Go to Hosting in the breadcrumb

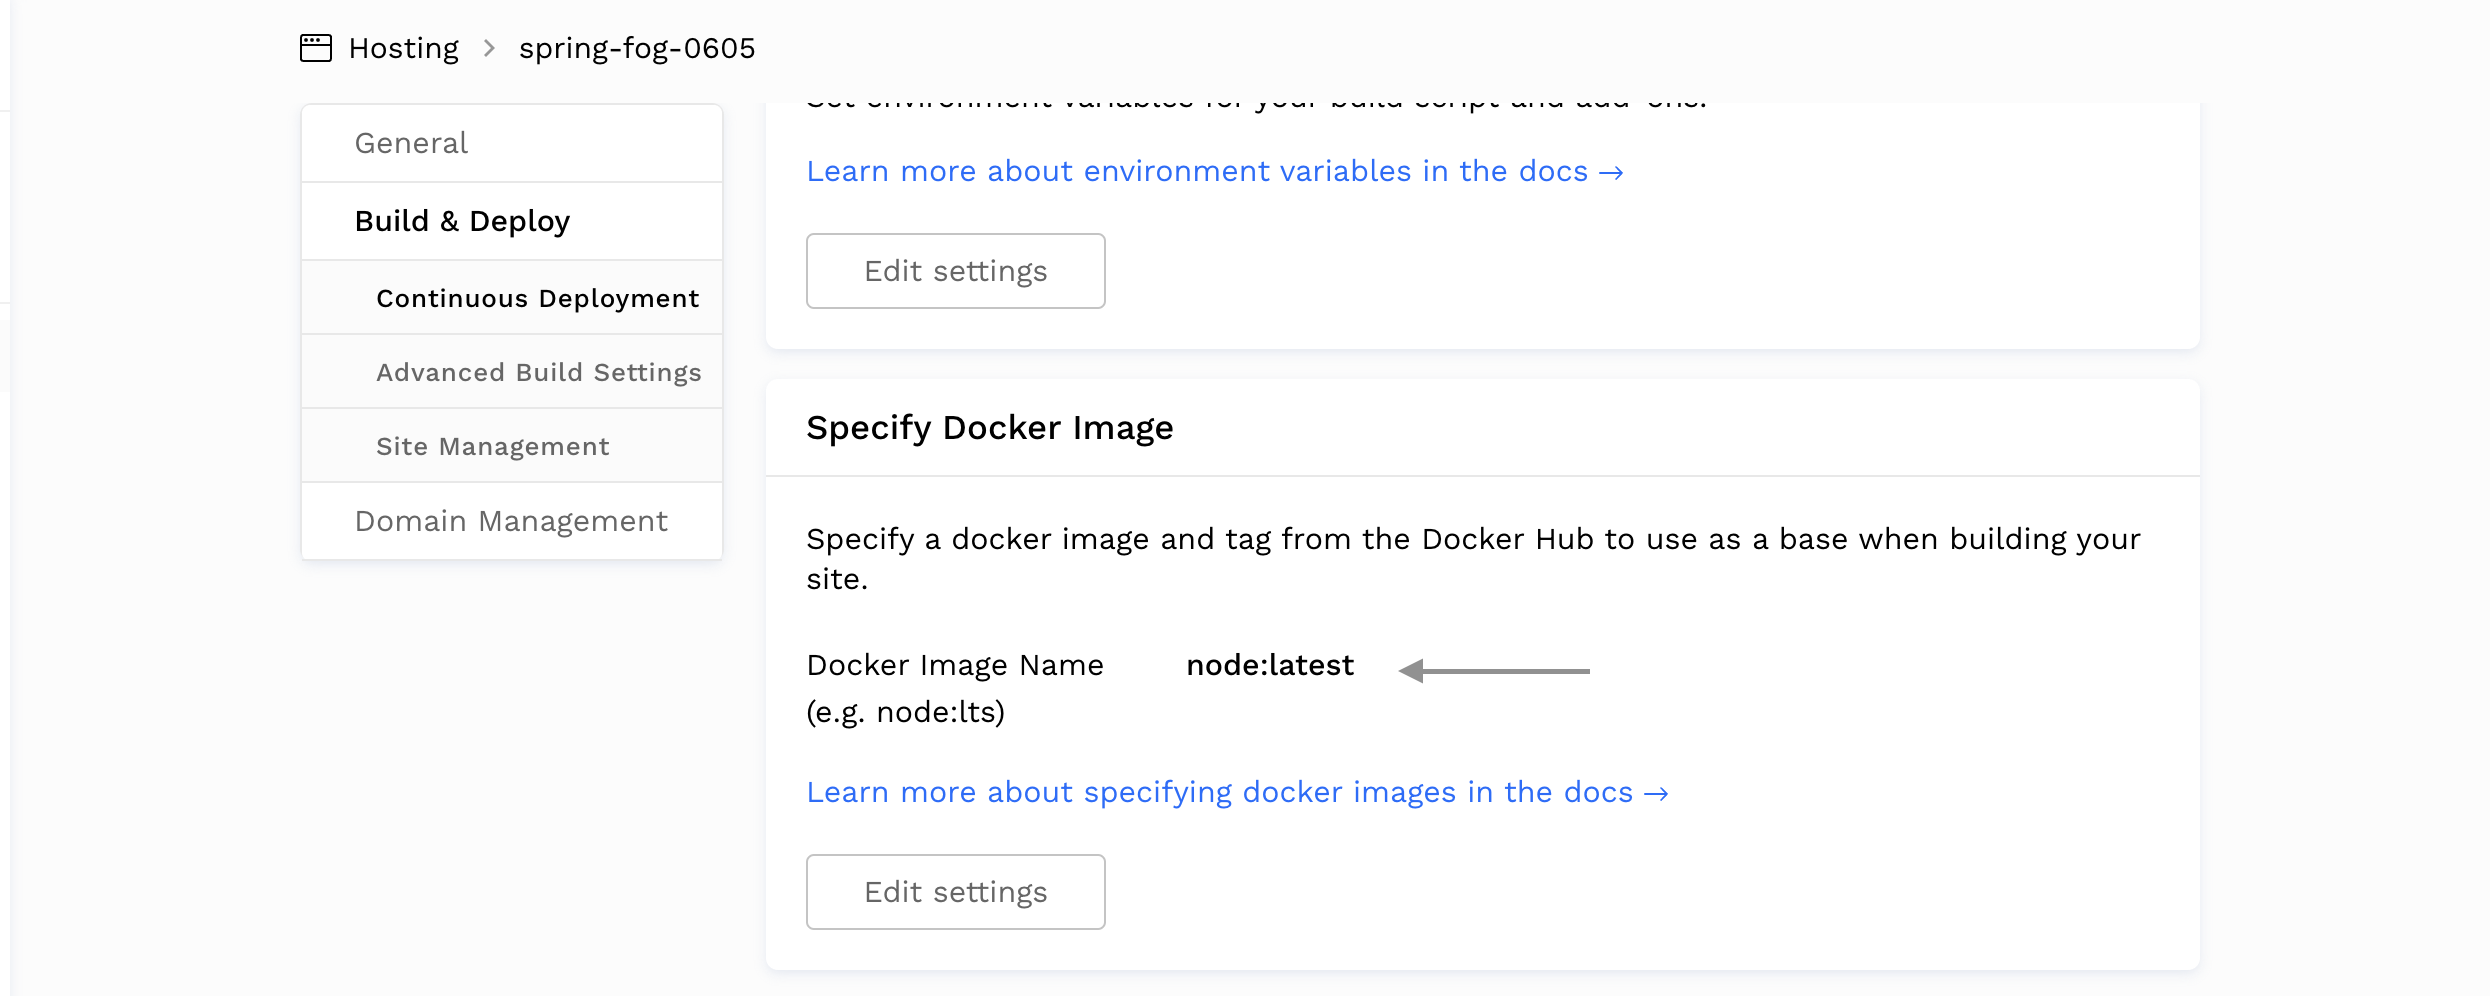pyautogui.click(x=403, y=48)
